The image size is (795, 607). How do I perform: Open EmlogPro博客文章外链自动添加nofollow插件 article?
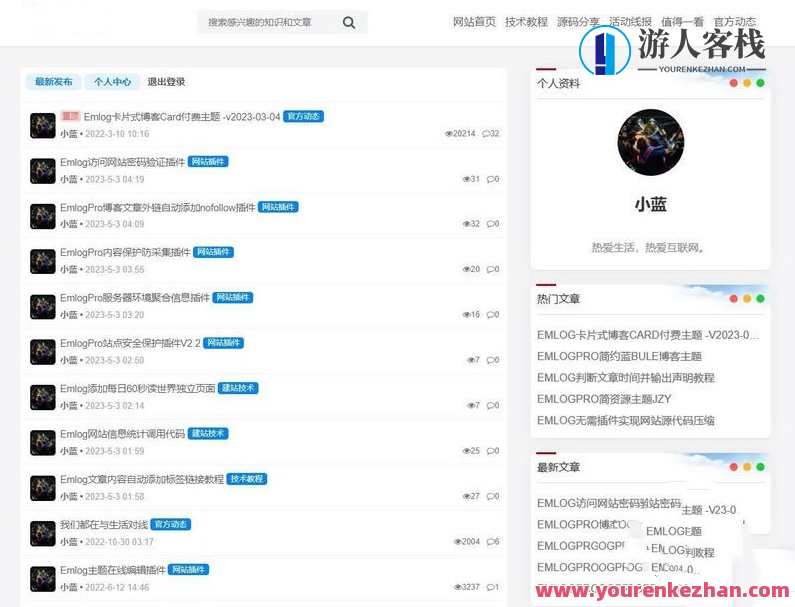157,207
